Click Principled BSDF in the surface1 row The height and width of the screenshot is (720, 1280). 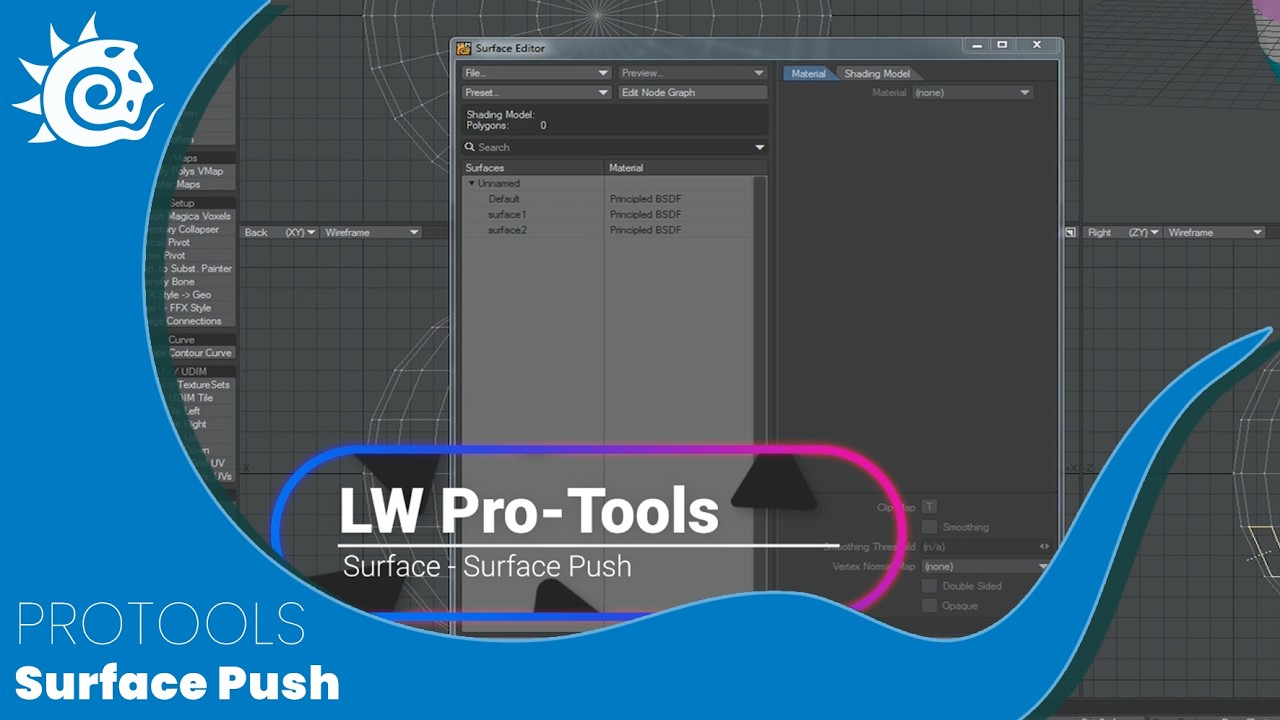click(645, 214)
